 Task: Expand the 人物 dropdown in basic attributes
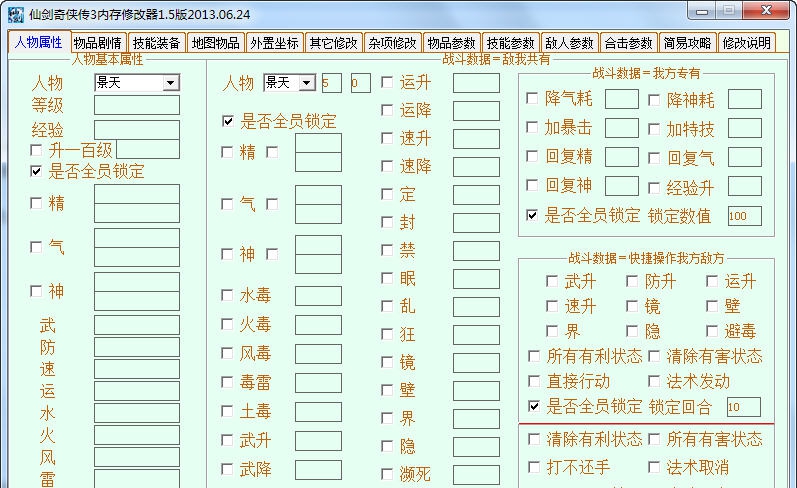coord(171,83)
